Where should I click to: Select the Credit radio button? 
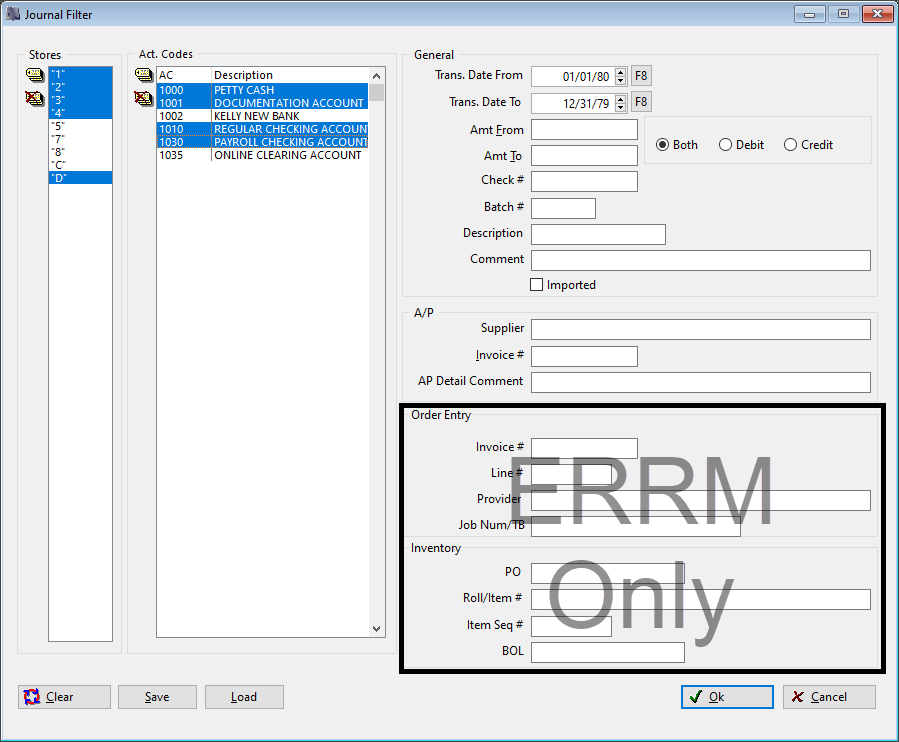[x=790, y=144]
